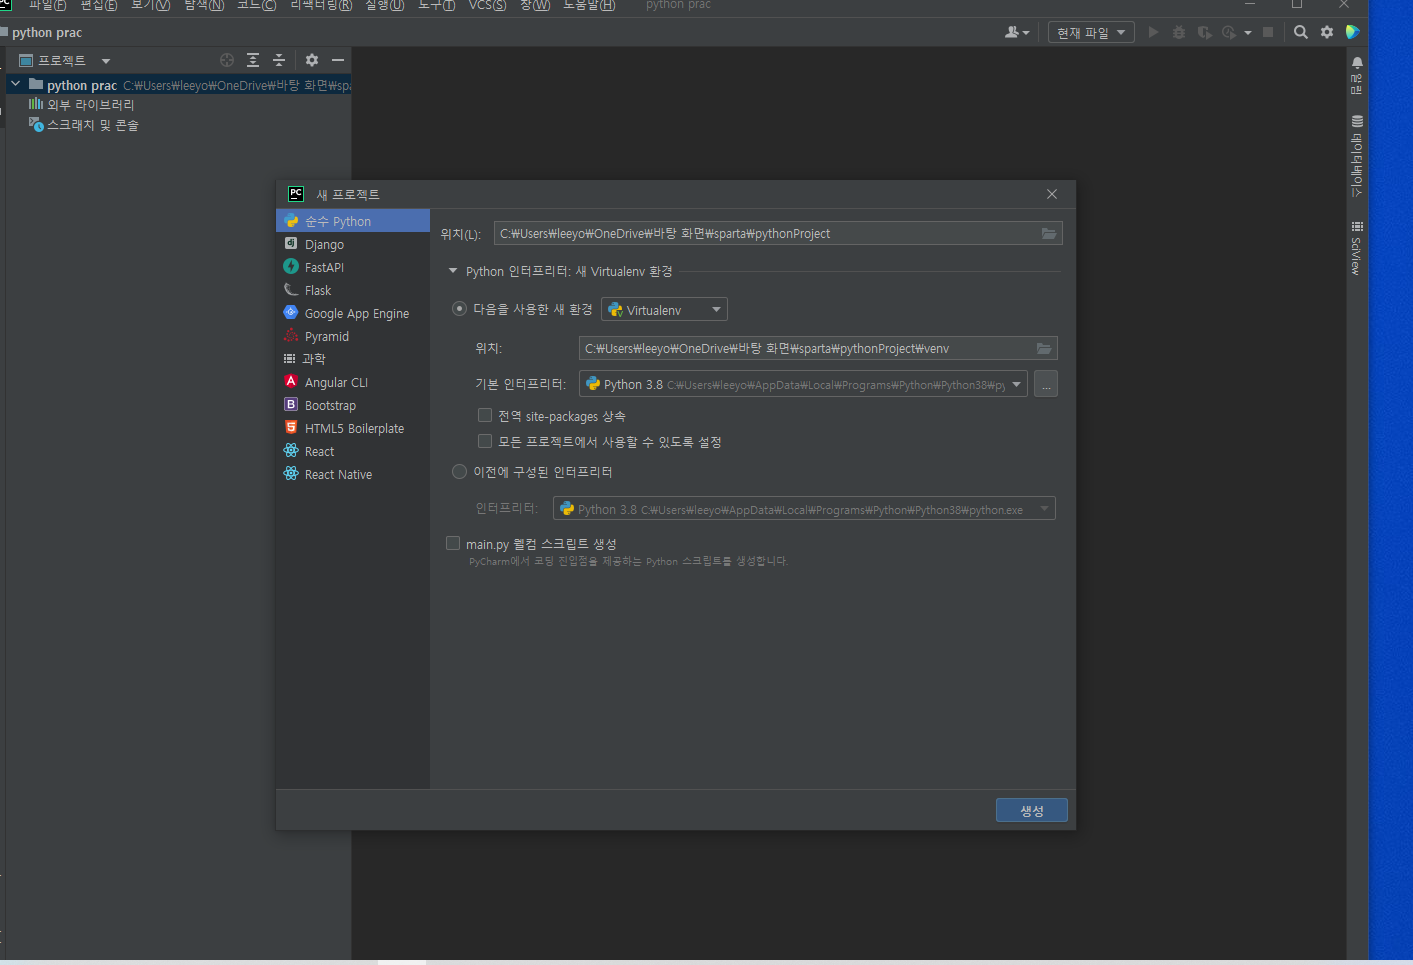This screenshot has height=965, width=1413.
Task: Click the Stop square icon
Action: (x=1268, y=32)
